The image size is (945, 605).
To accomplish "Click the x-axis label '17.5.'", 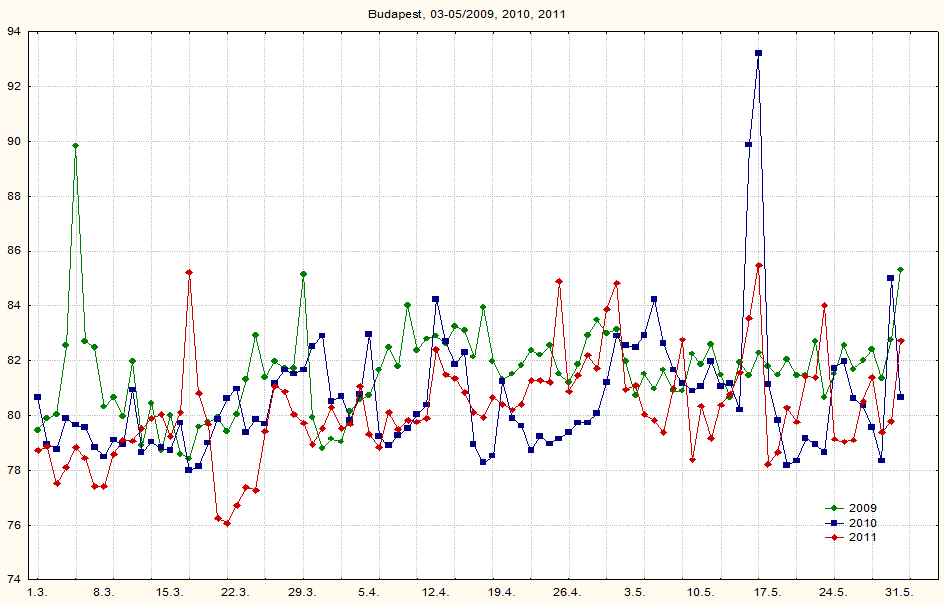I will click(x=766, y=593).
